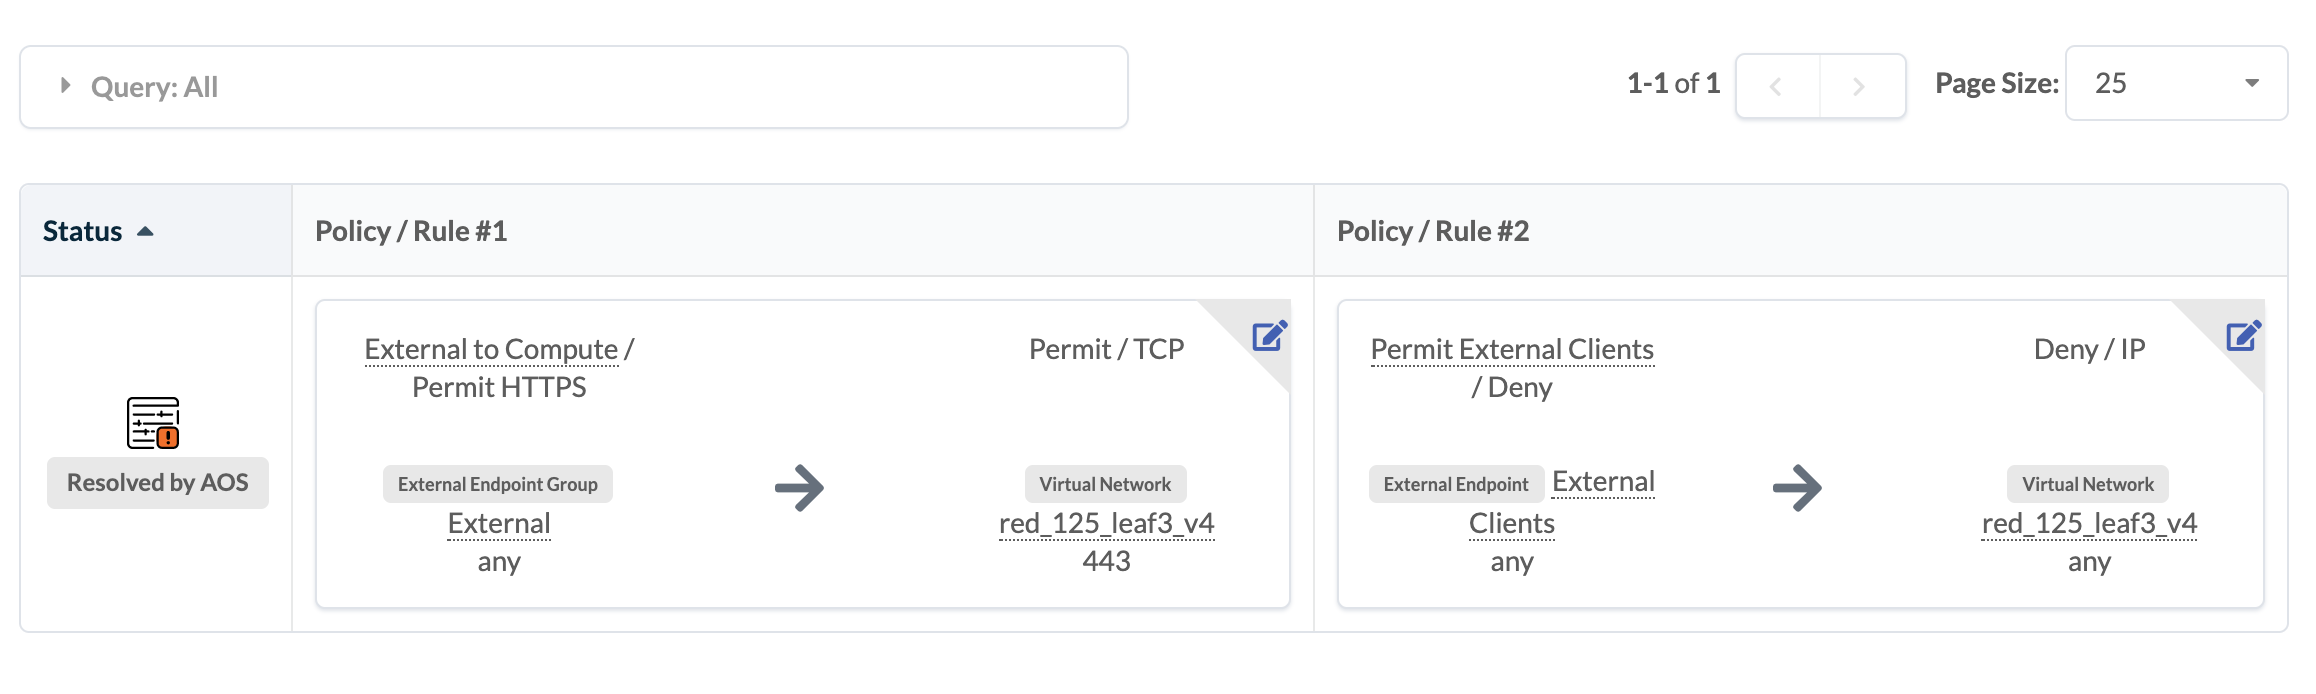Edit the Permit External Clients rule #2
Screen dimensions: 2316x694
2243,336
